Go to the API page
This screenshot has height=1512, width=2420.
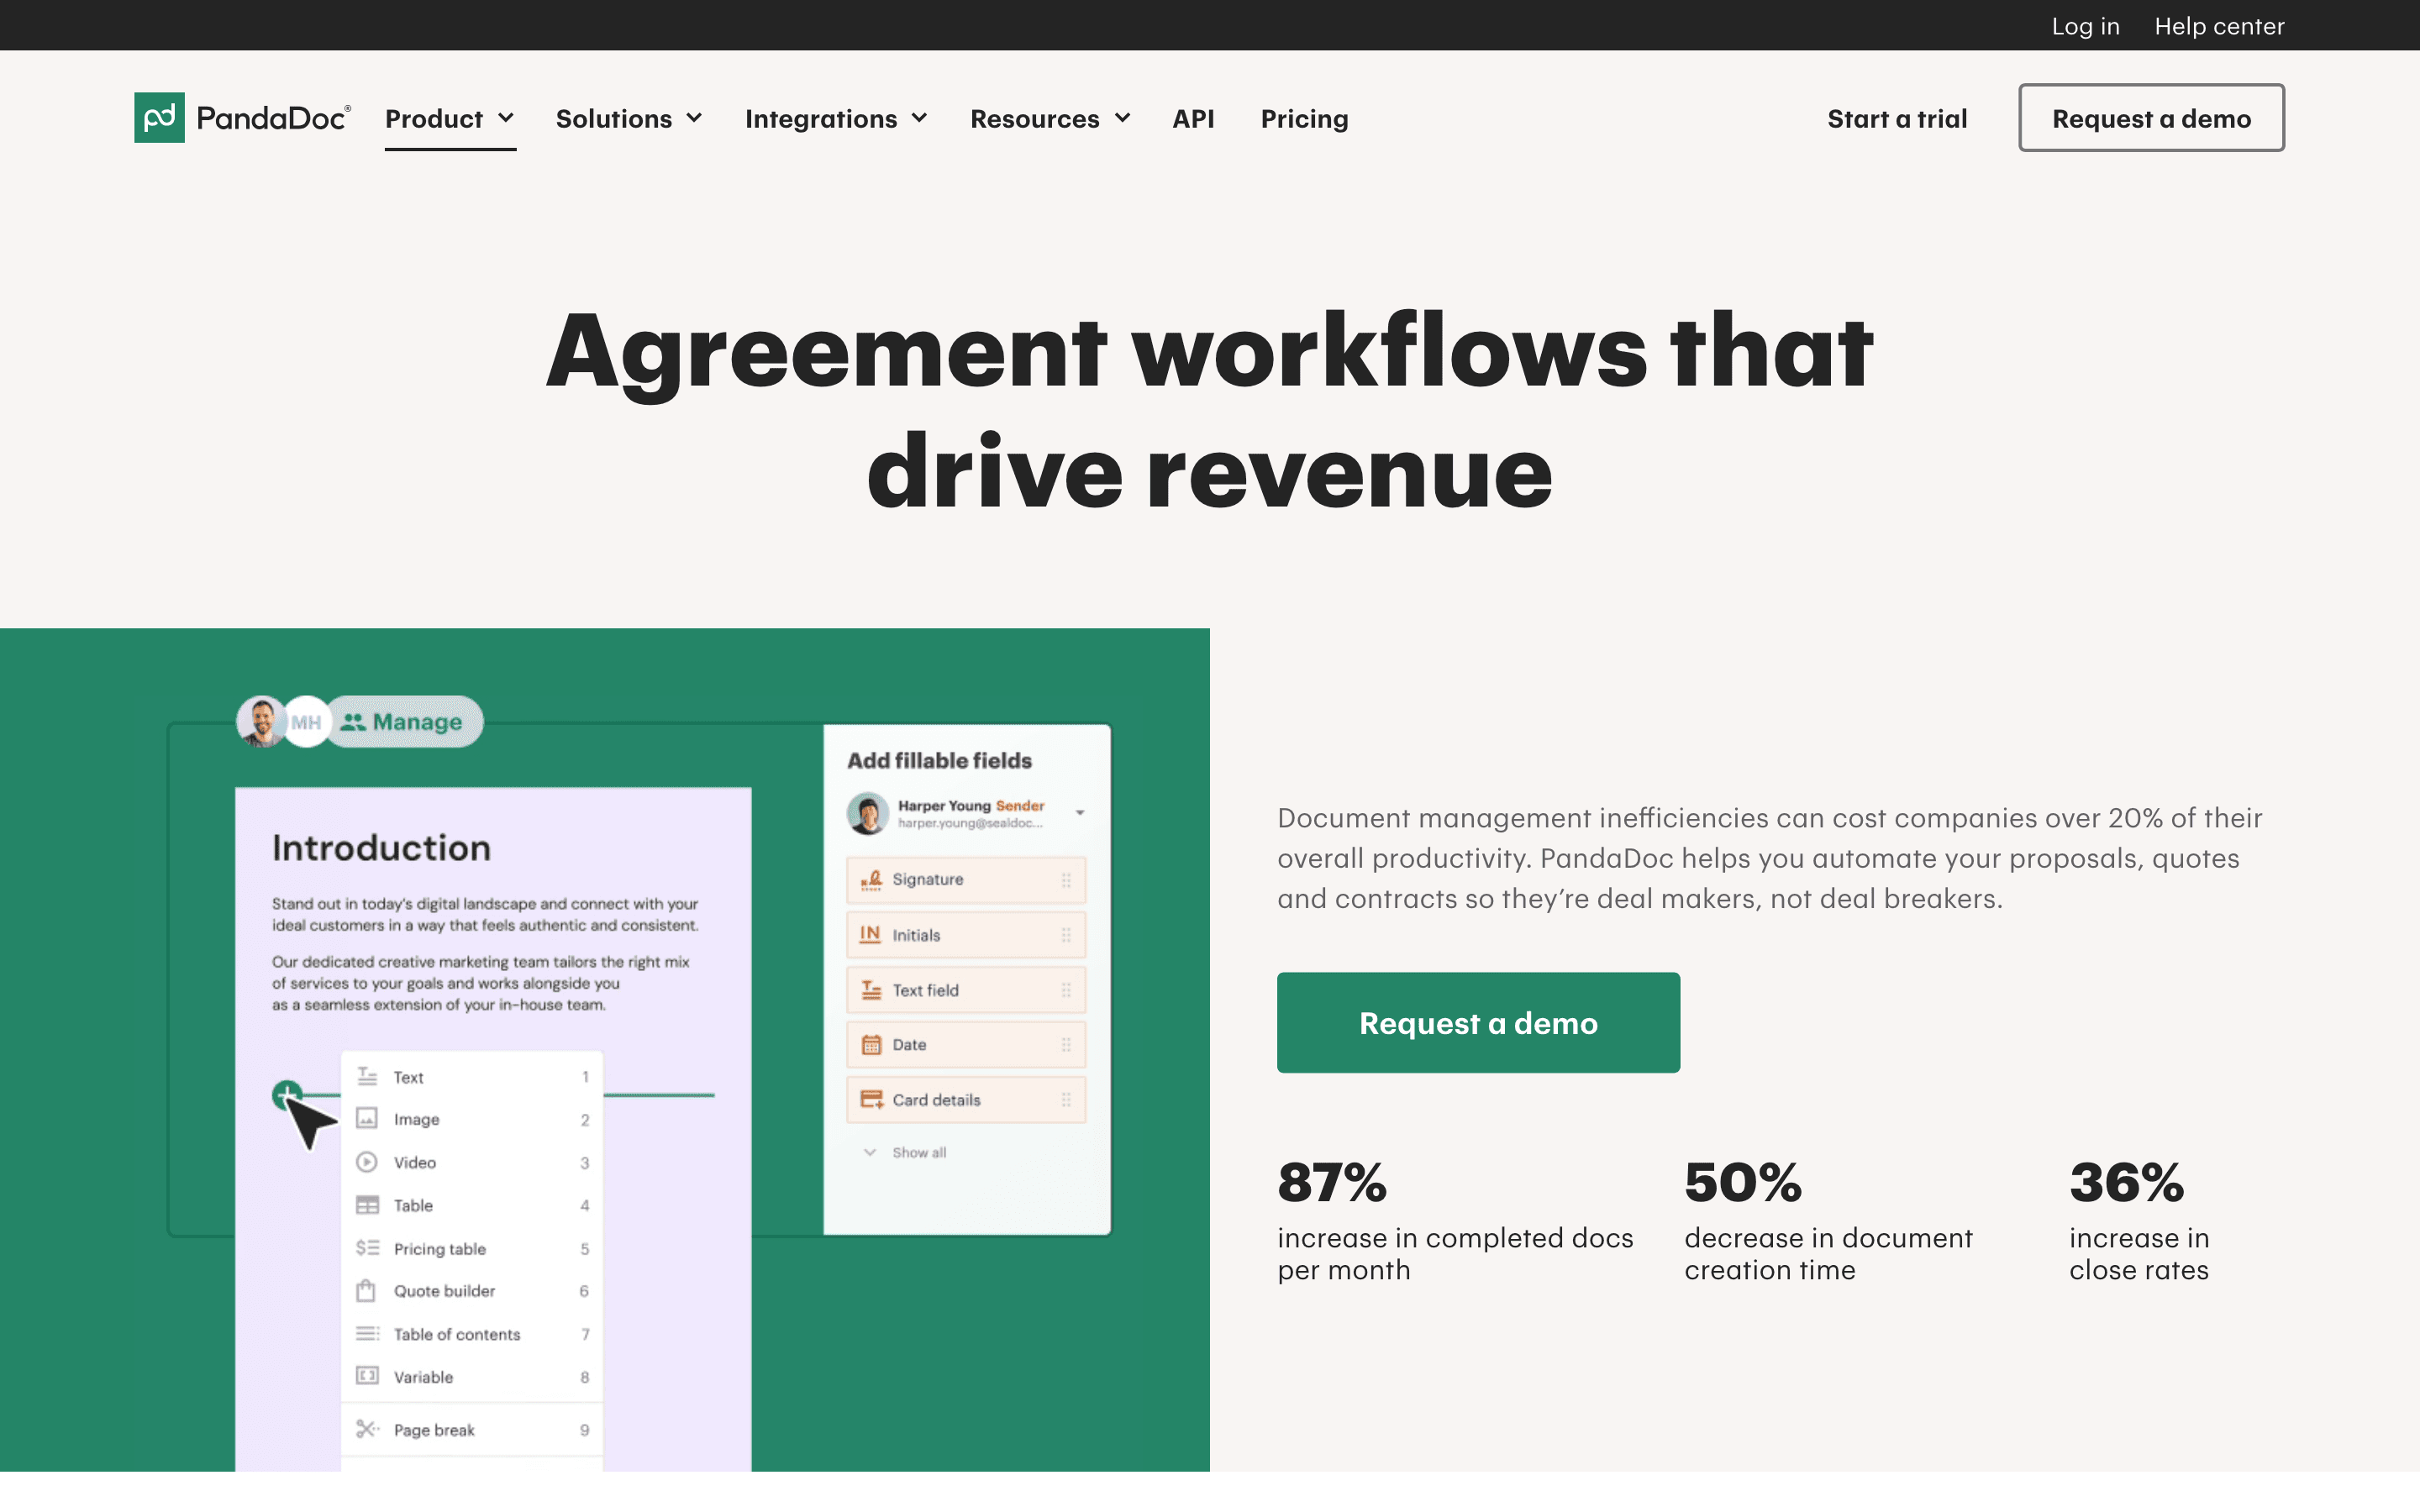pyautogui.click(x=1193, y=119)
